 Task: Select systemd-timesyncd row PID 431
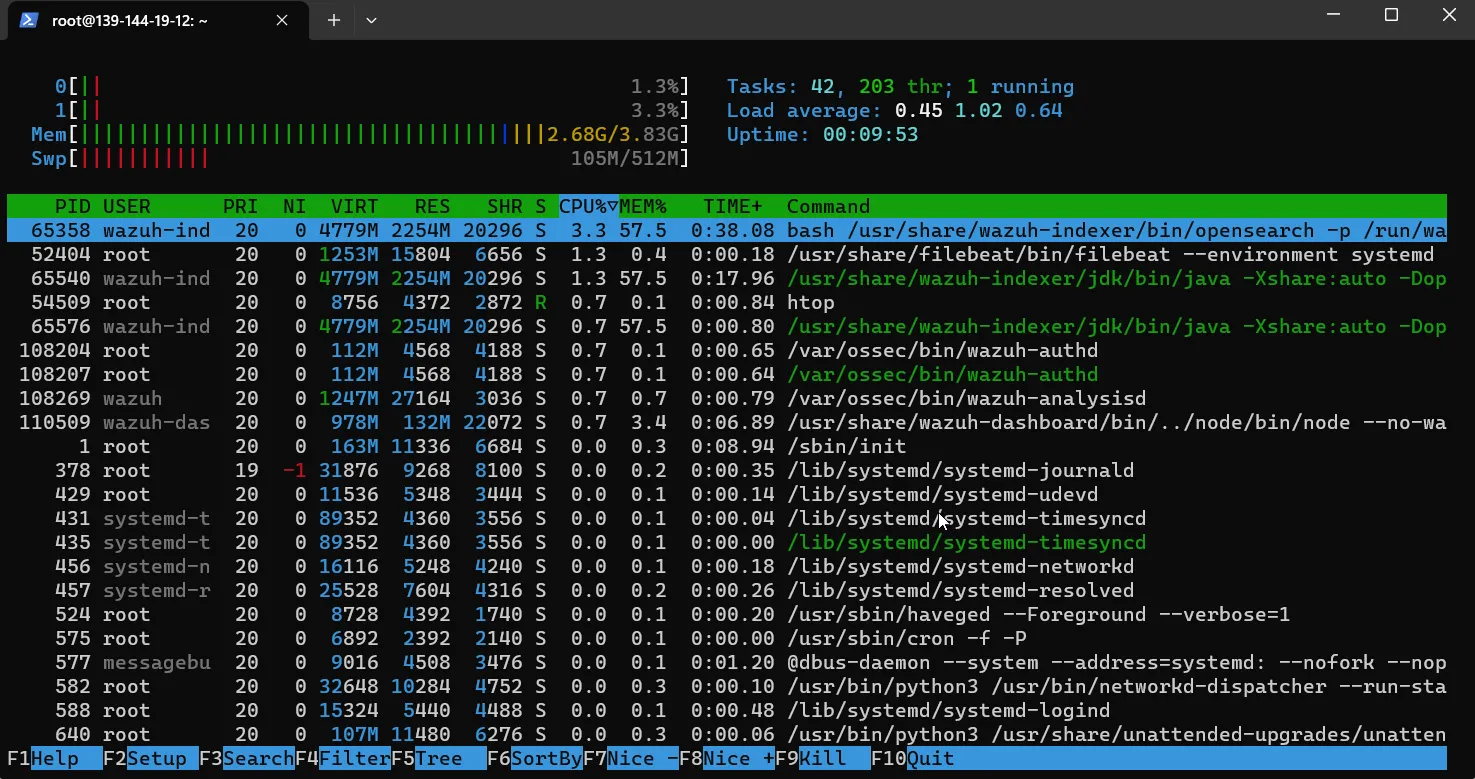(x=727, y=518)
